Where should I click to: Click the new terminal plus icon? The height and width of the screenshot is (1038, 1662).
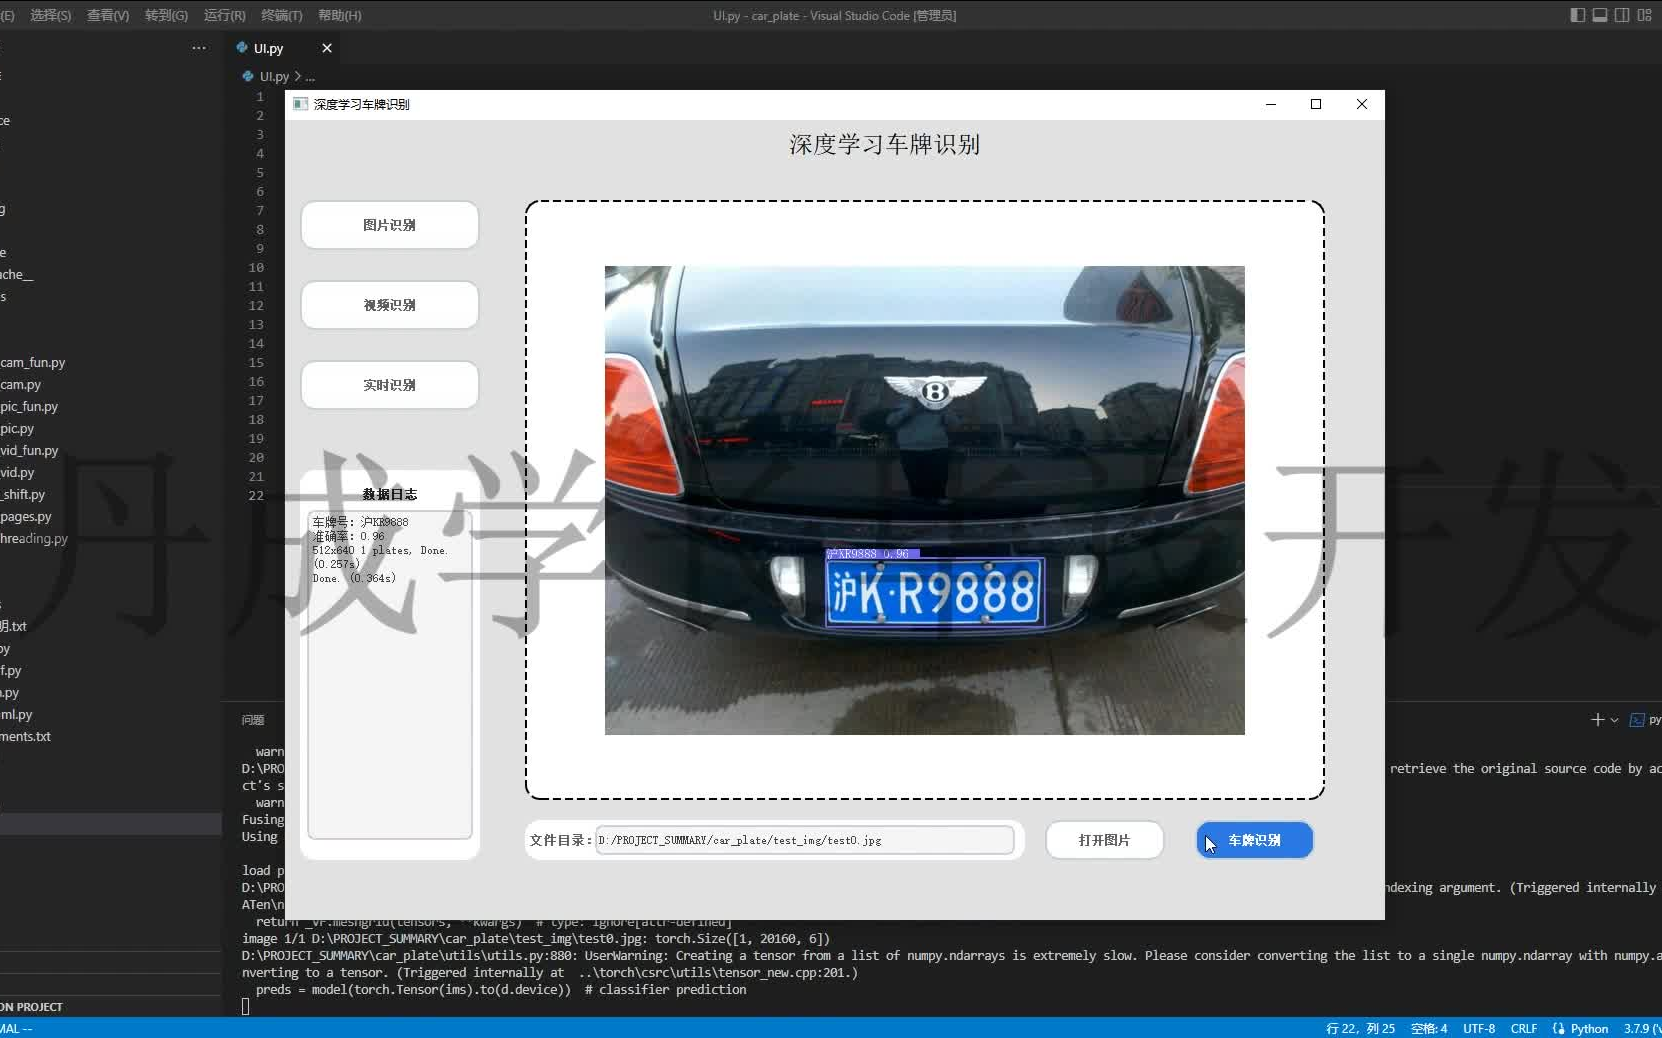(x=1597, y=720)
